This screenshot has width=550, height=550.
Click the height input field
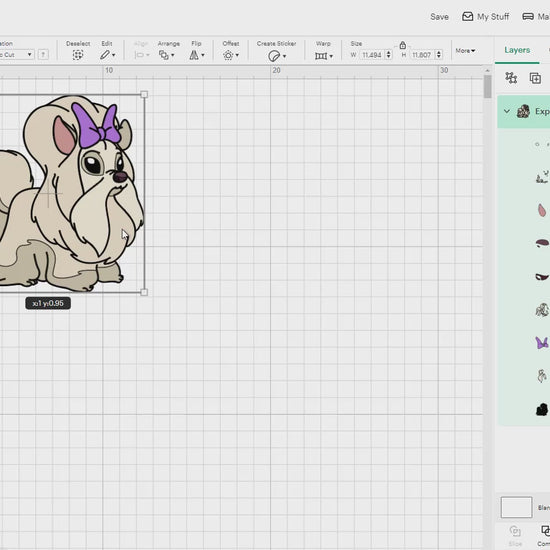[x=422, y=55]
